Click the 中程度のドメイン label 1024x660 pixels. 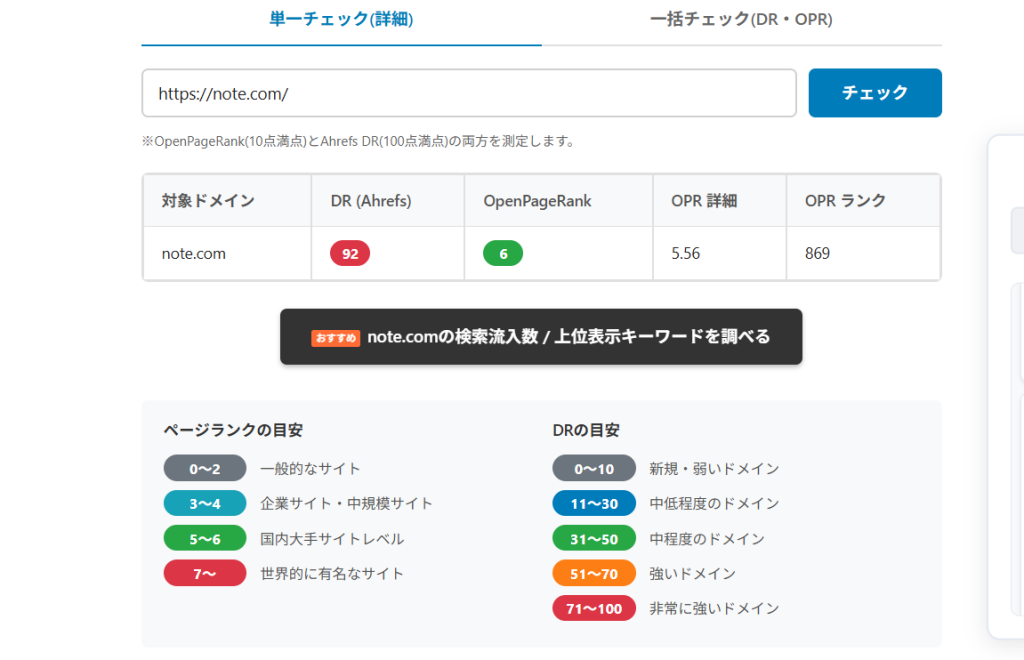click(x=707, y=539)
